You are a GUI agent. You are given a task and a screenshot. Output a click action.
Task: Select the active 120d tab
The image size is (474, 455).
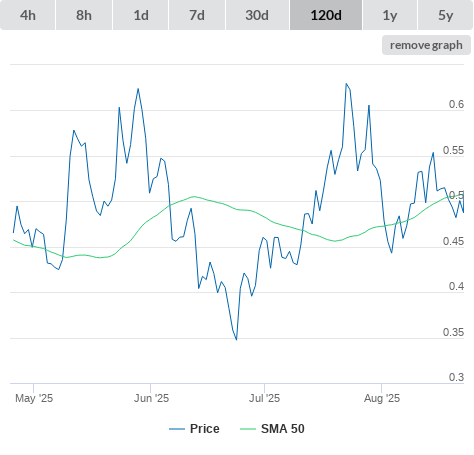pos(326,15)
